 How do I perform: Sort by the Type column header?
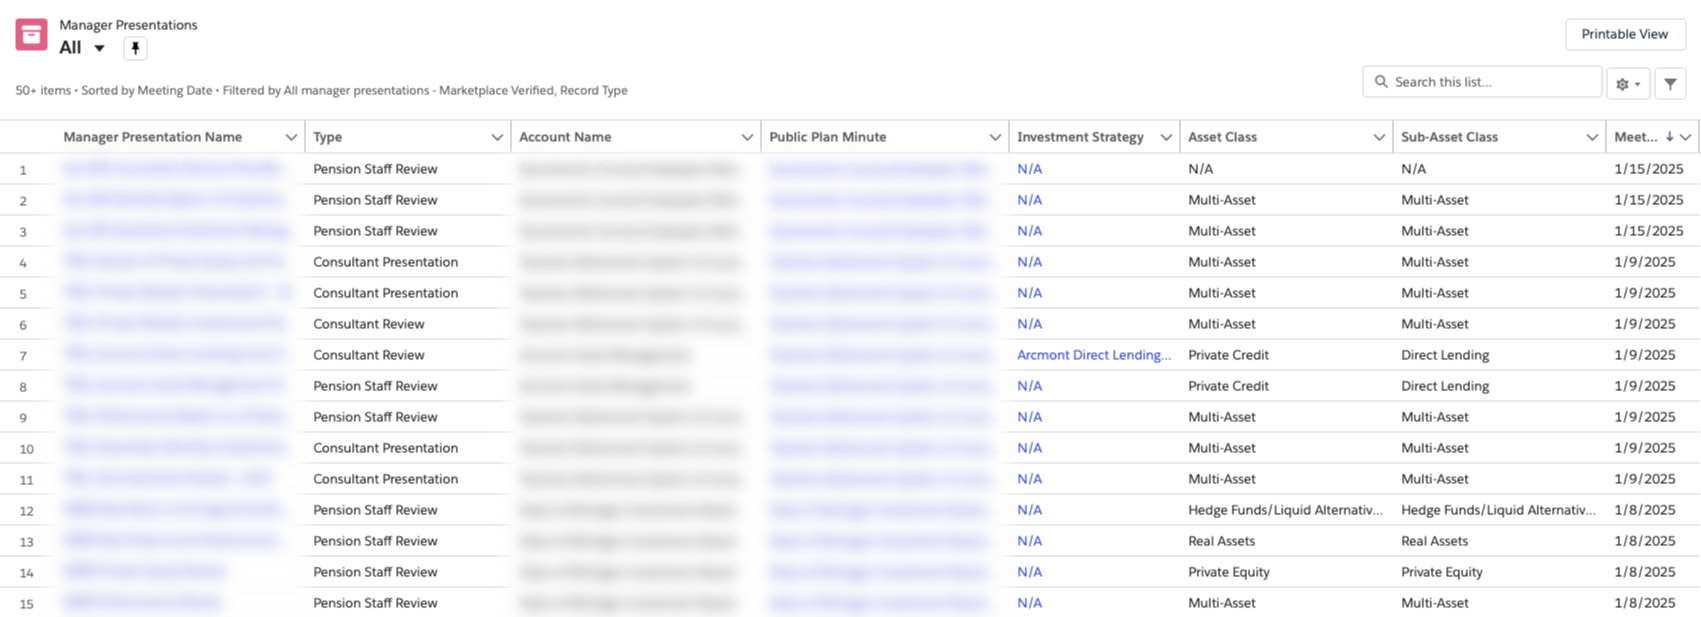pyautogui.click(x=328, y=137)
